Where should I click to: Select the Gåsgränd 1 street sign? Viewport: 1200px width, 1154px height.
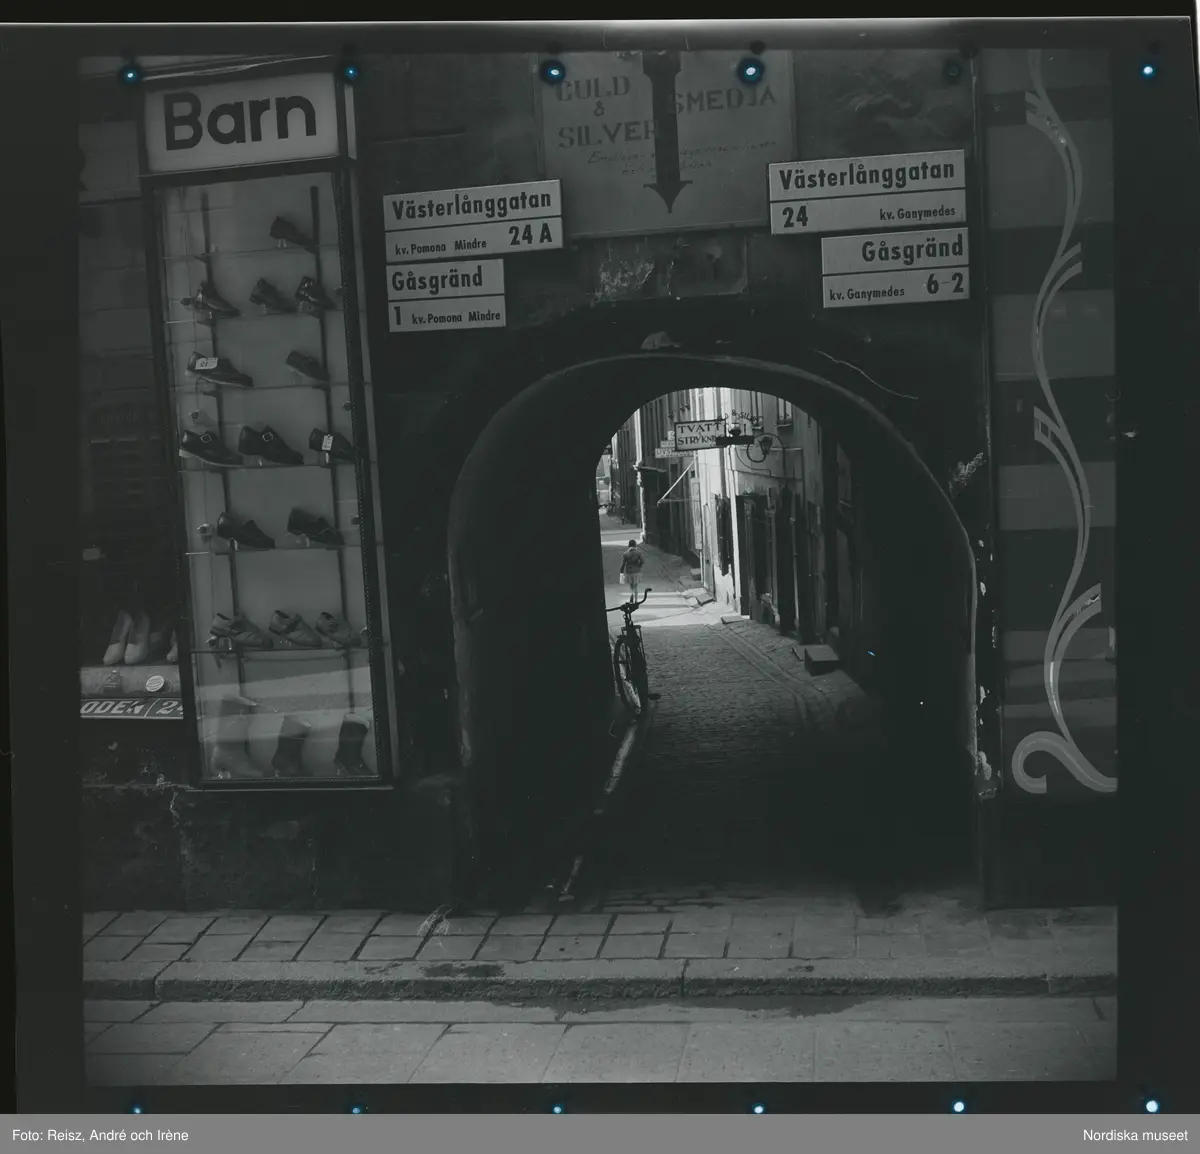click(446, 295)
